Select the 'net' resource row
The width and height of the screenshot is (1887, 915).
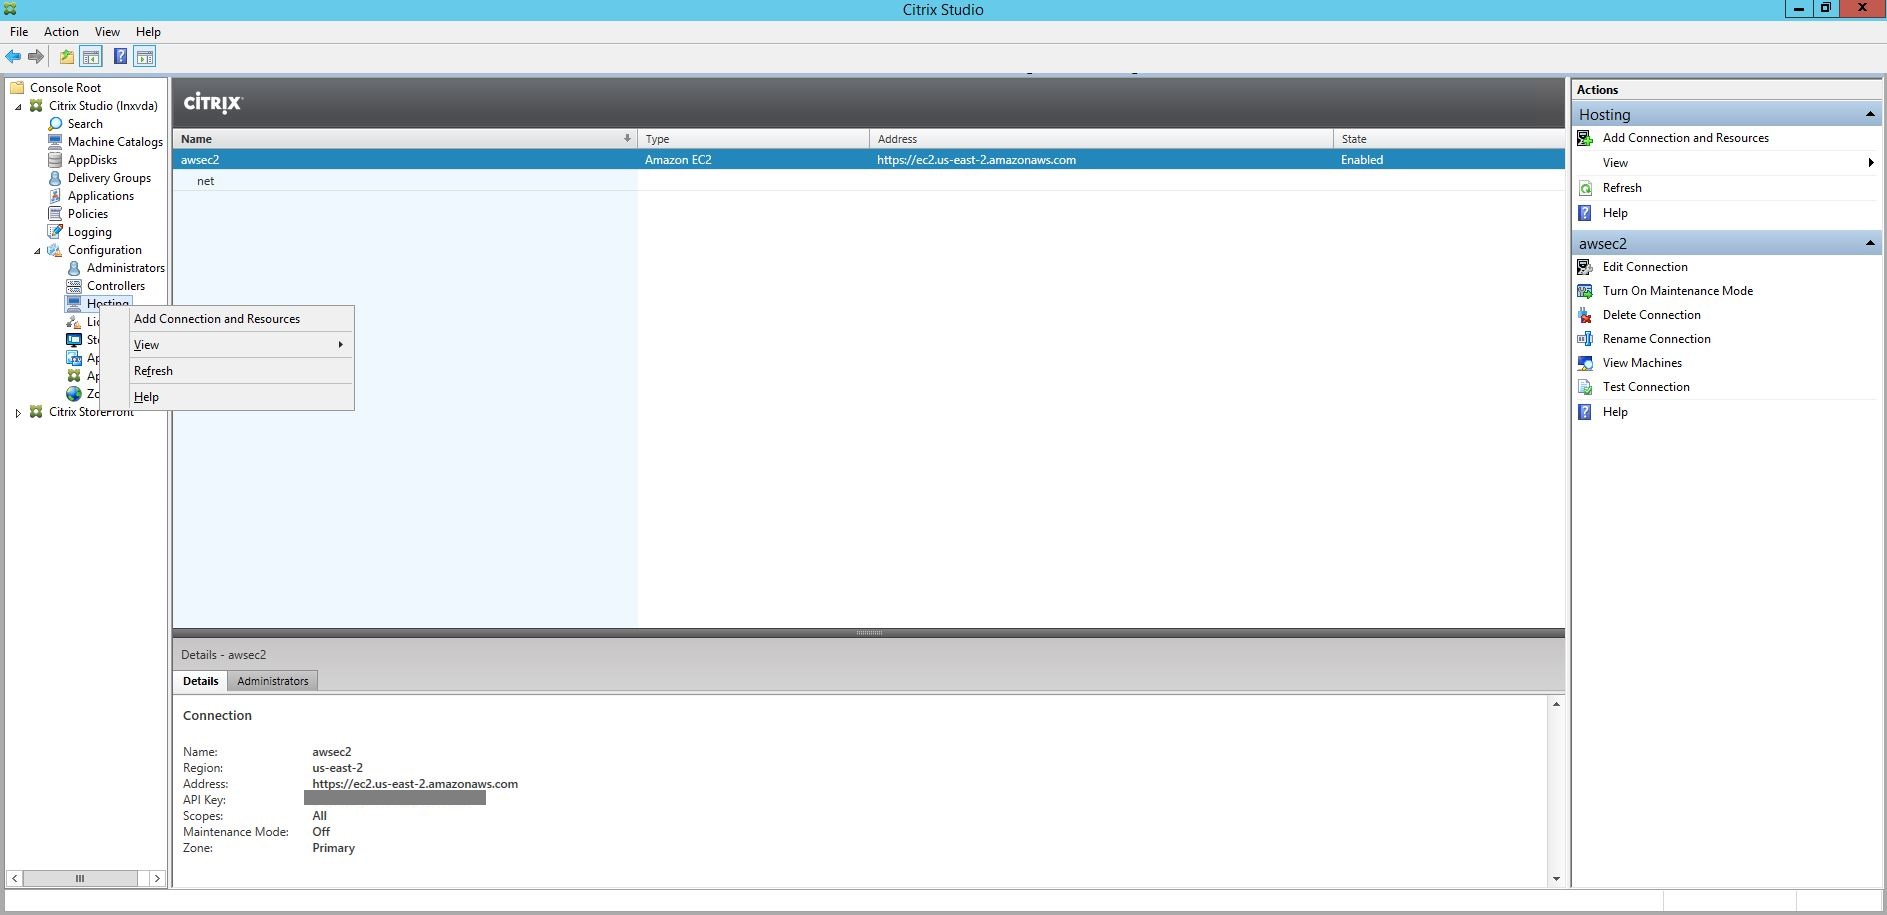point(868,181)
